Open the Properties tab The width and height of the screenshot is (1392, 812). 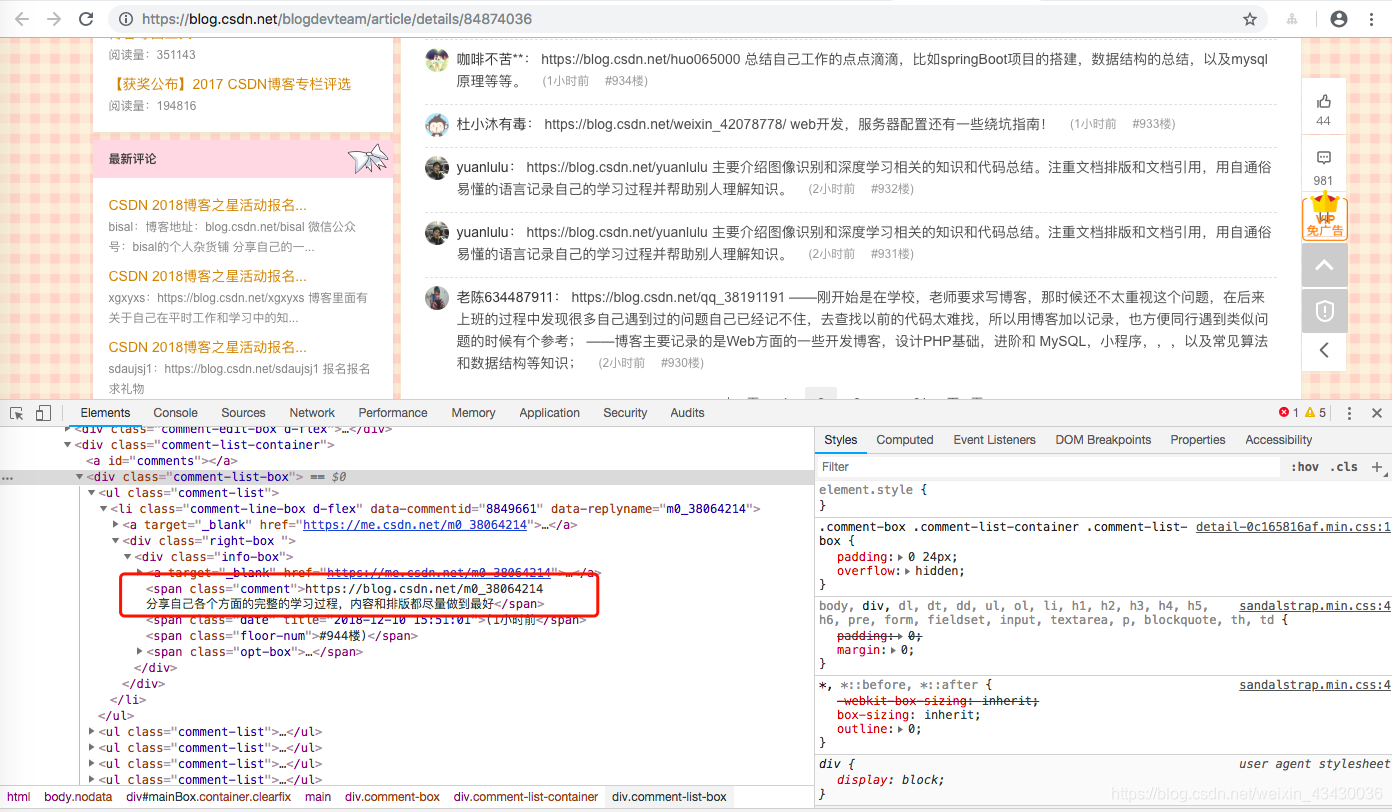[x=1198, y=440]
